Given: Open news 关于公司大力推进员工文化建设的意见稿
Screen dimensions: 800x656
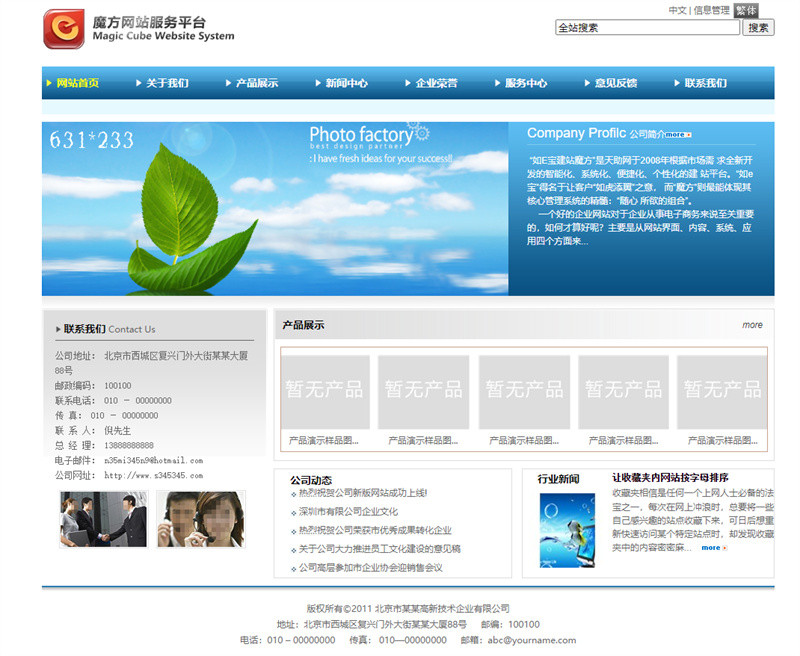Looking at the screenshot, I should coord(380,549).
